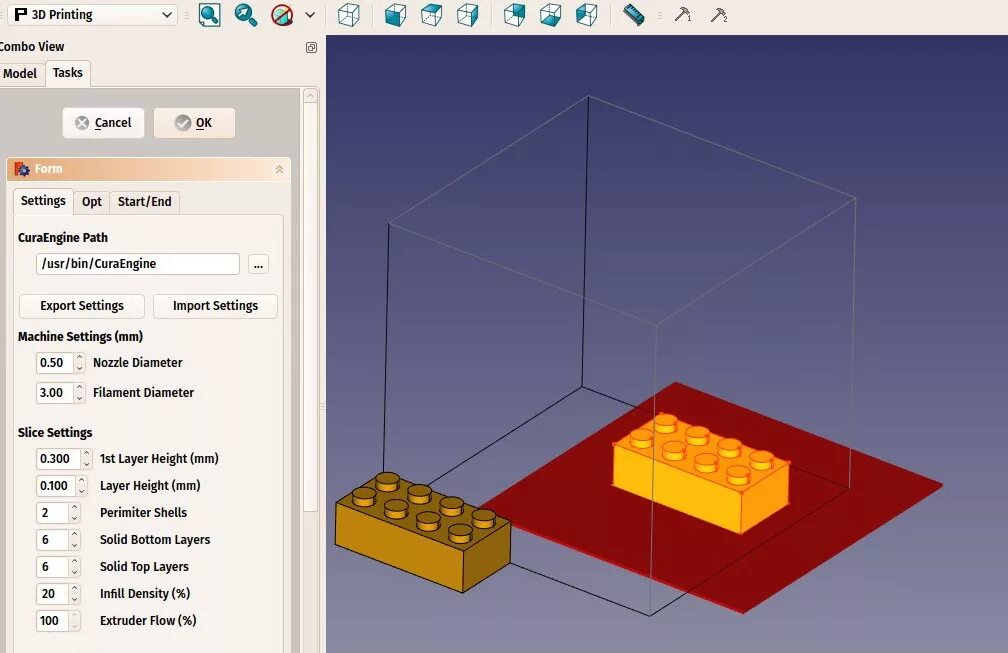The width and height of the screenshot is (1008, 653).
Task: Click the Nozzle Diameter value field
Action: pos(55,362)
